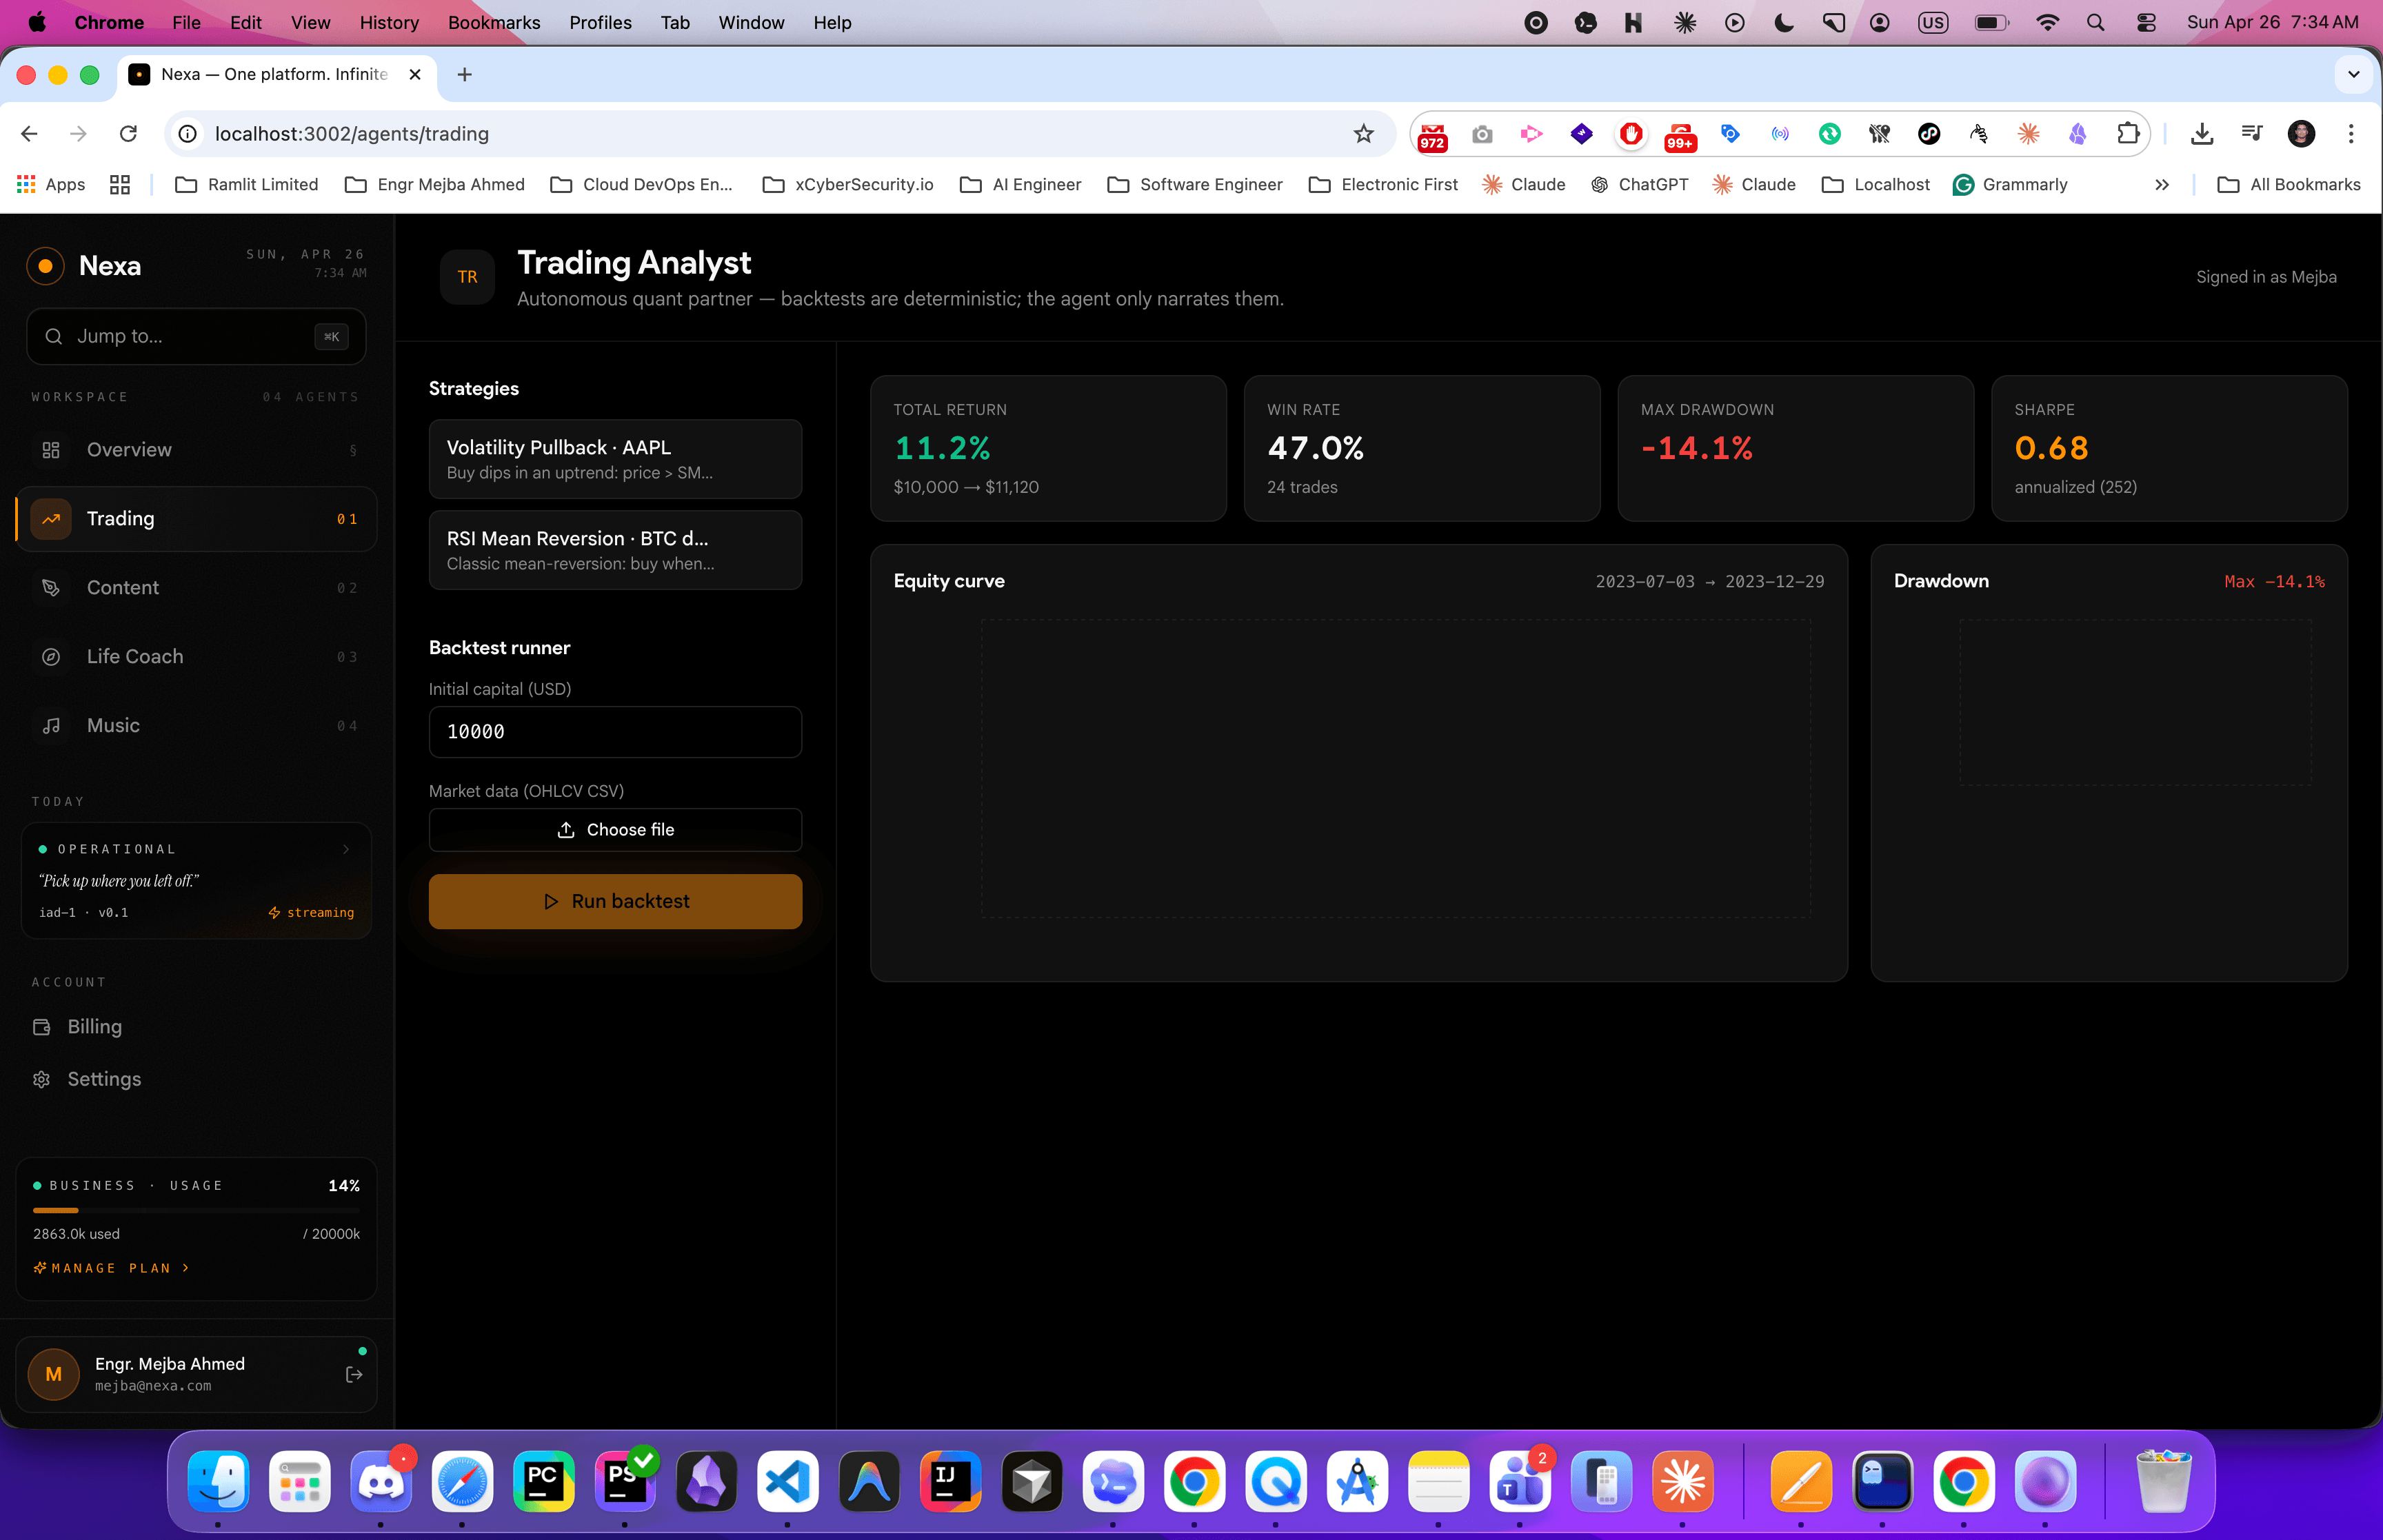Focus the Jump to search box
This screenshot has width=2383, height=1540.
point(196,336)
